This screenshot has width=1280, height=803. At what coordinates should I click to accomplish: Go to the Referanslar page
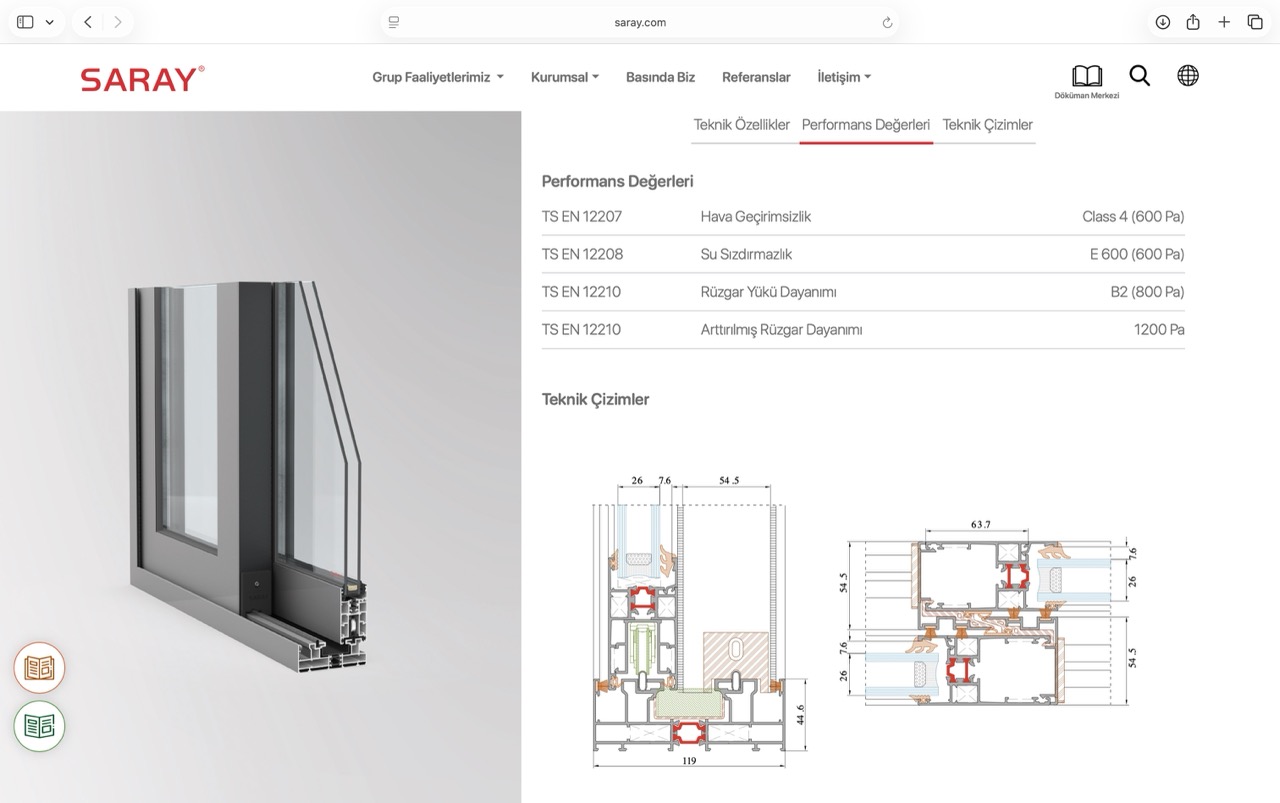tap(756, 77)
